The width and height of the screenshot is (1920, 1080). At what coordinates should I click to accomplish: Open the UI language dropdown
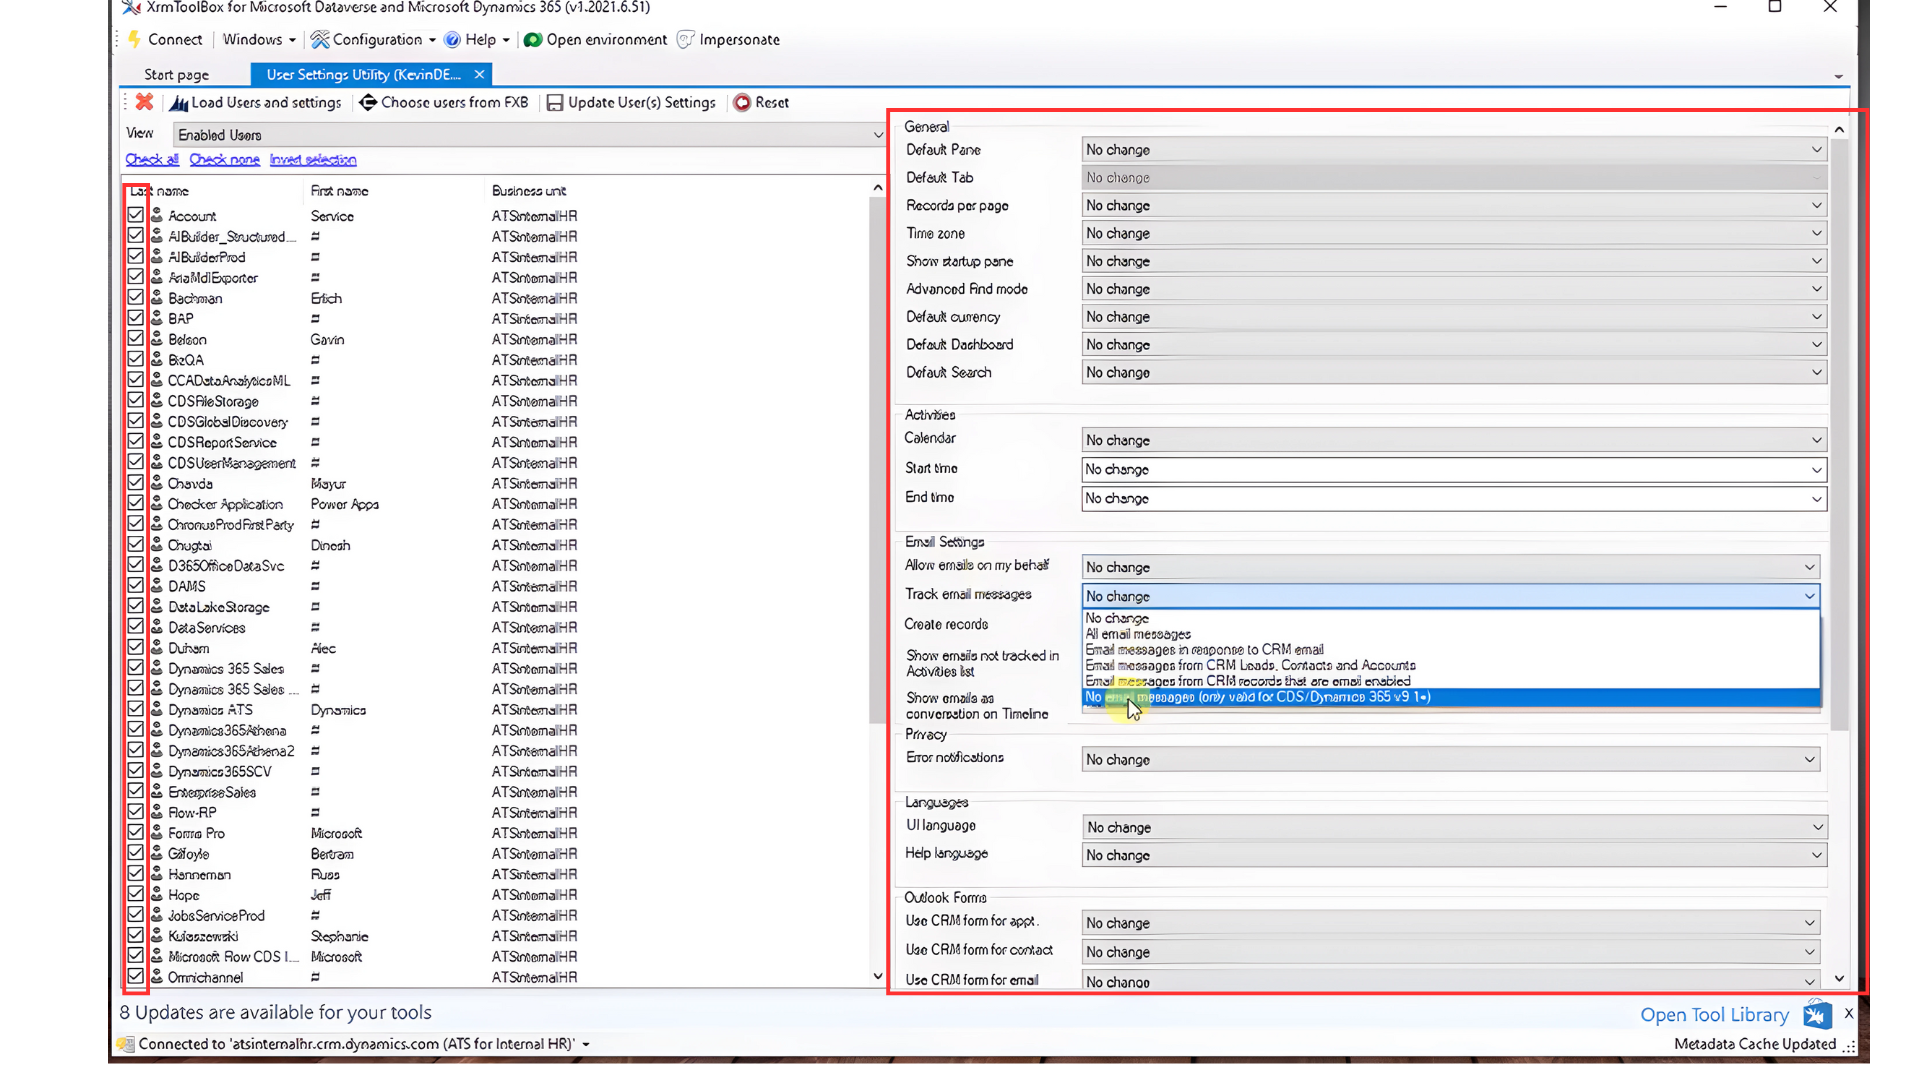point(1454,827)
